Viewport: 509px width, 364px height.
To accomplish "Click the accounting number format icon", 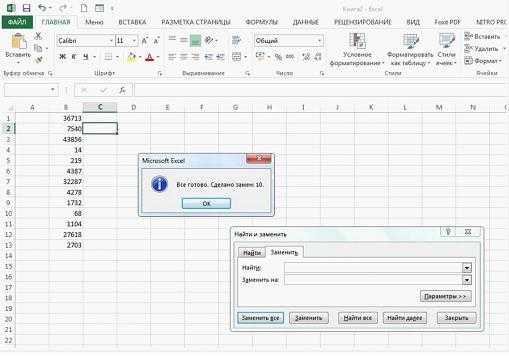I will coord(260,56).
